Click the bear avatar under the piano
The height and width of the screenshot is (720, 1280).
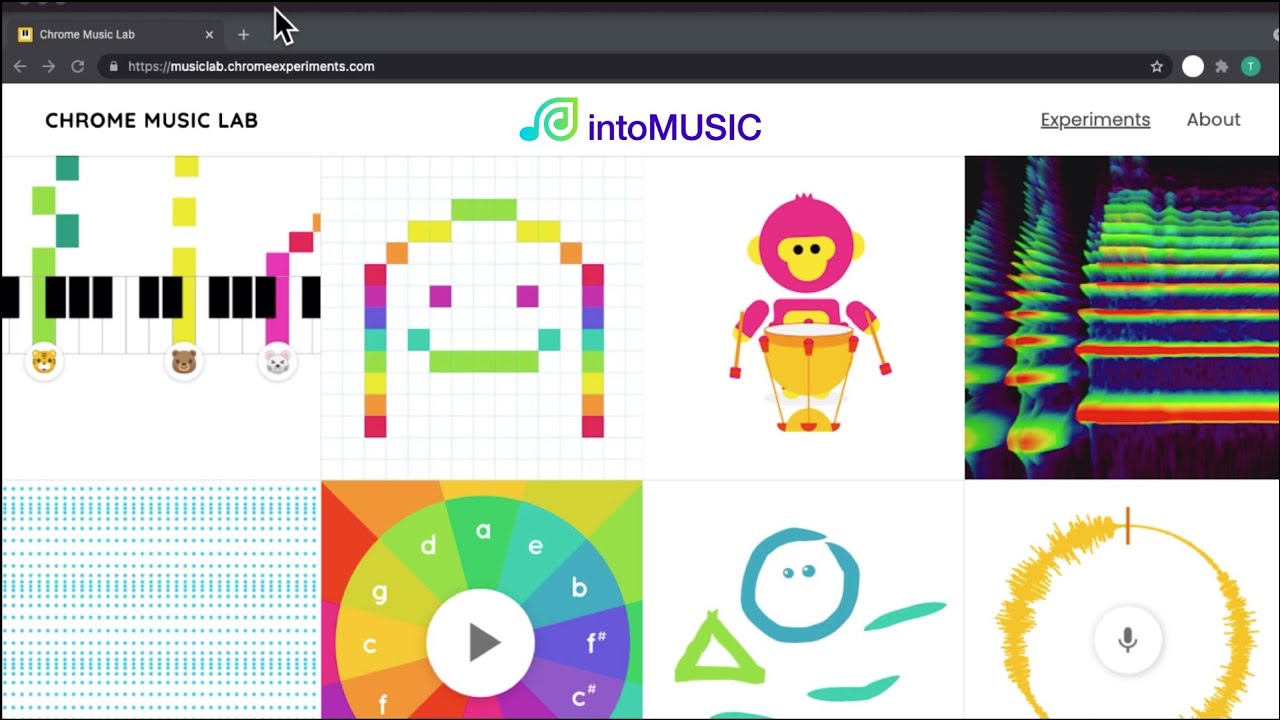click(184, 361)
